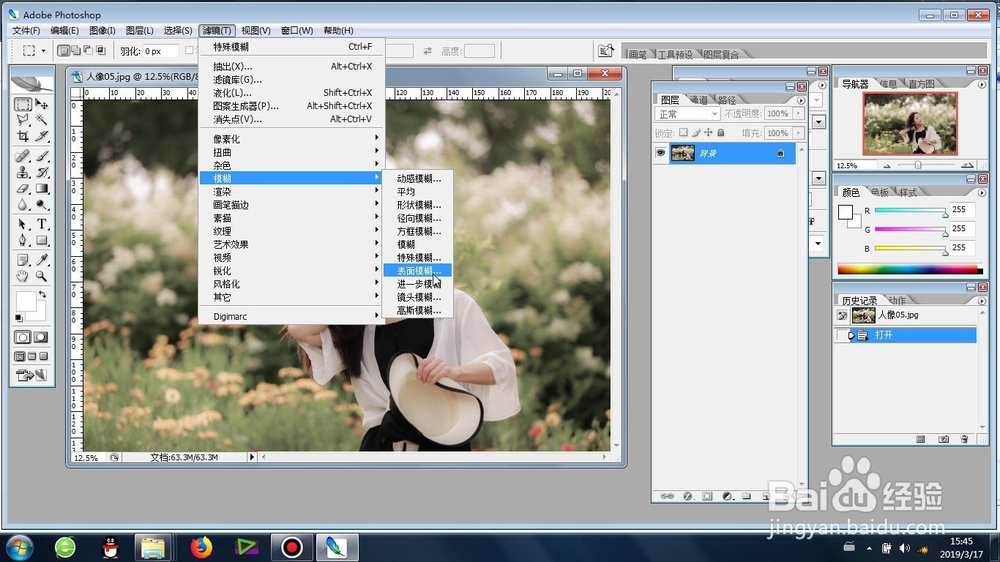Click 表面模糊 in the blur submenu
The image size is (1000, 562).
(x=418, y=270)
